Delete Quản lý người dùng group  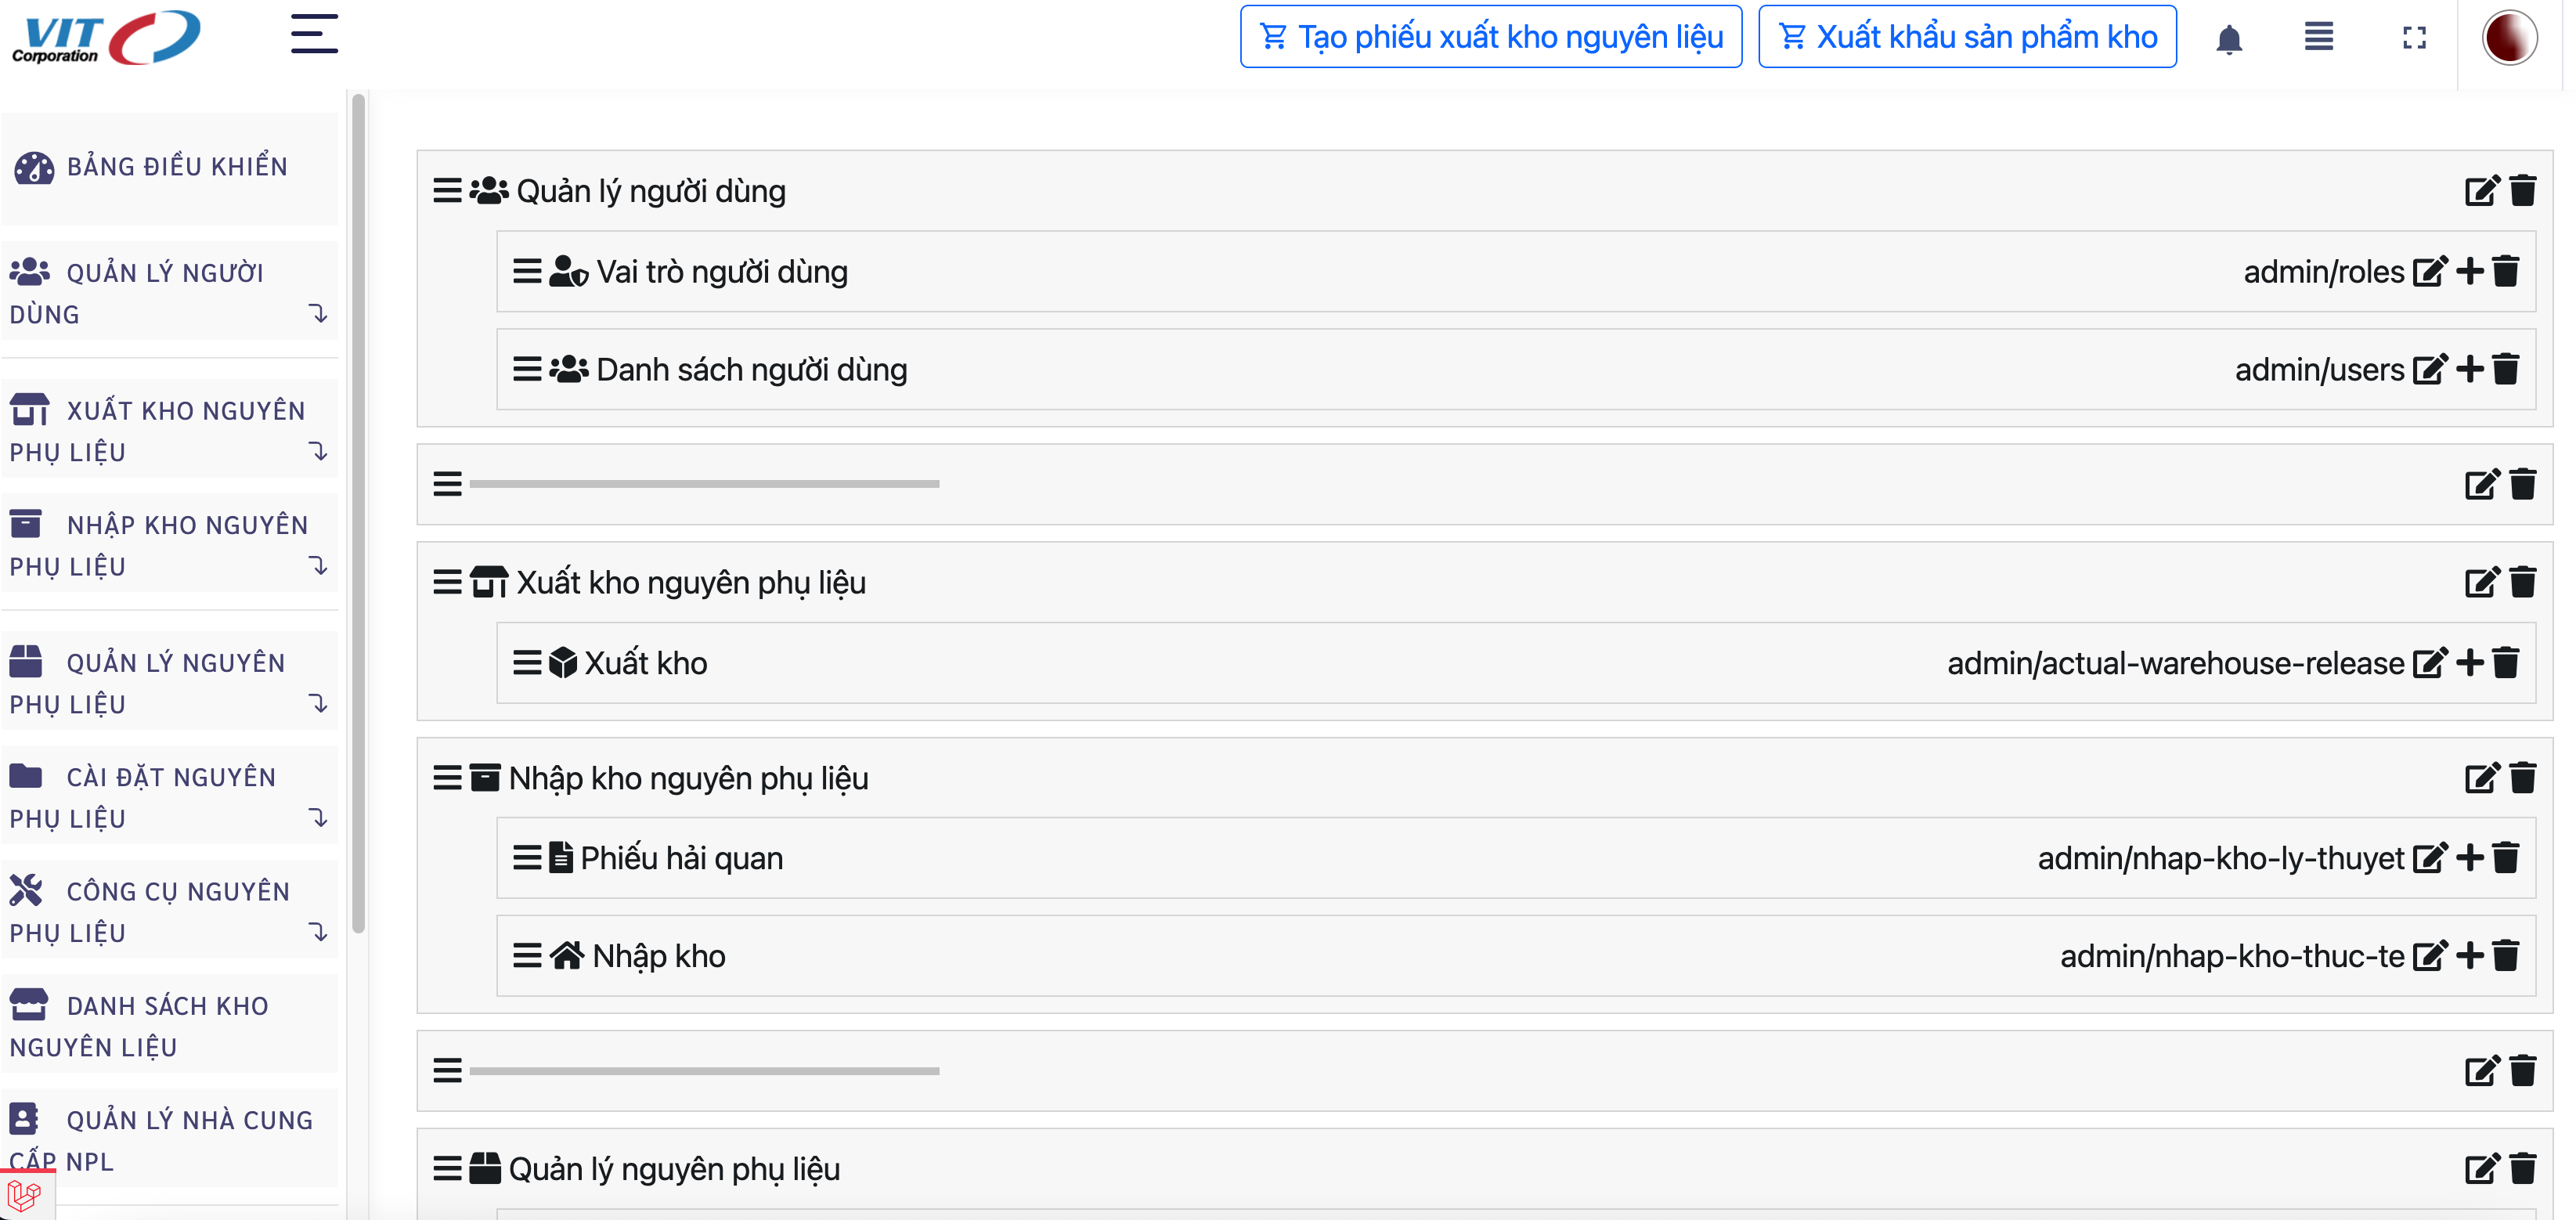point(2523,191)
